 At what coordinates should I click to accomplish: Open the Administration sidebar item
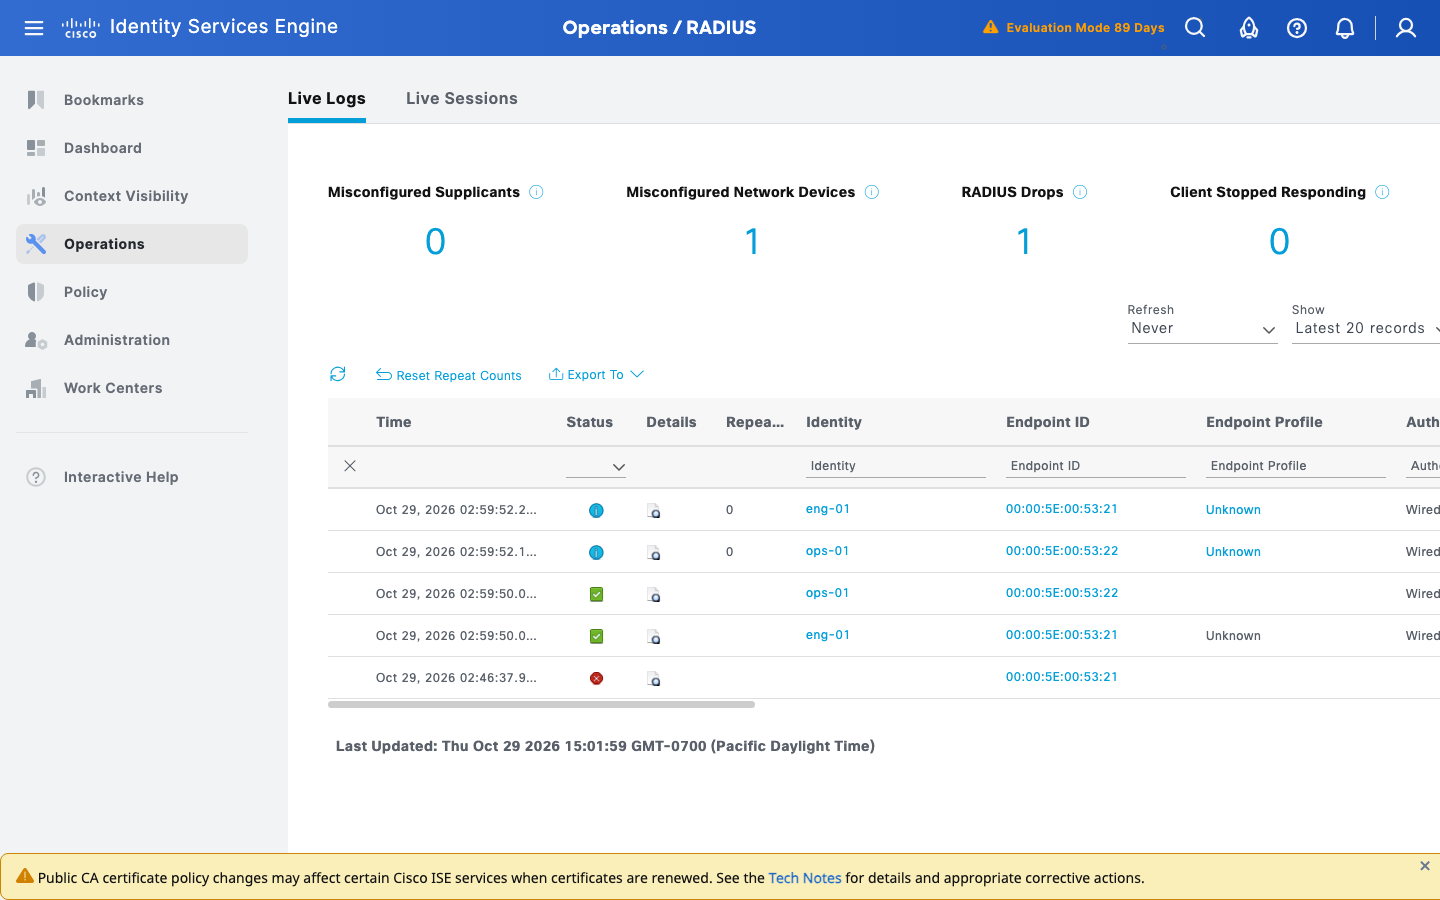pos(132,340)
